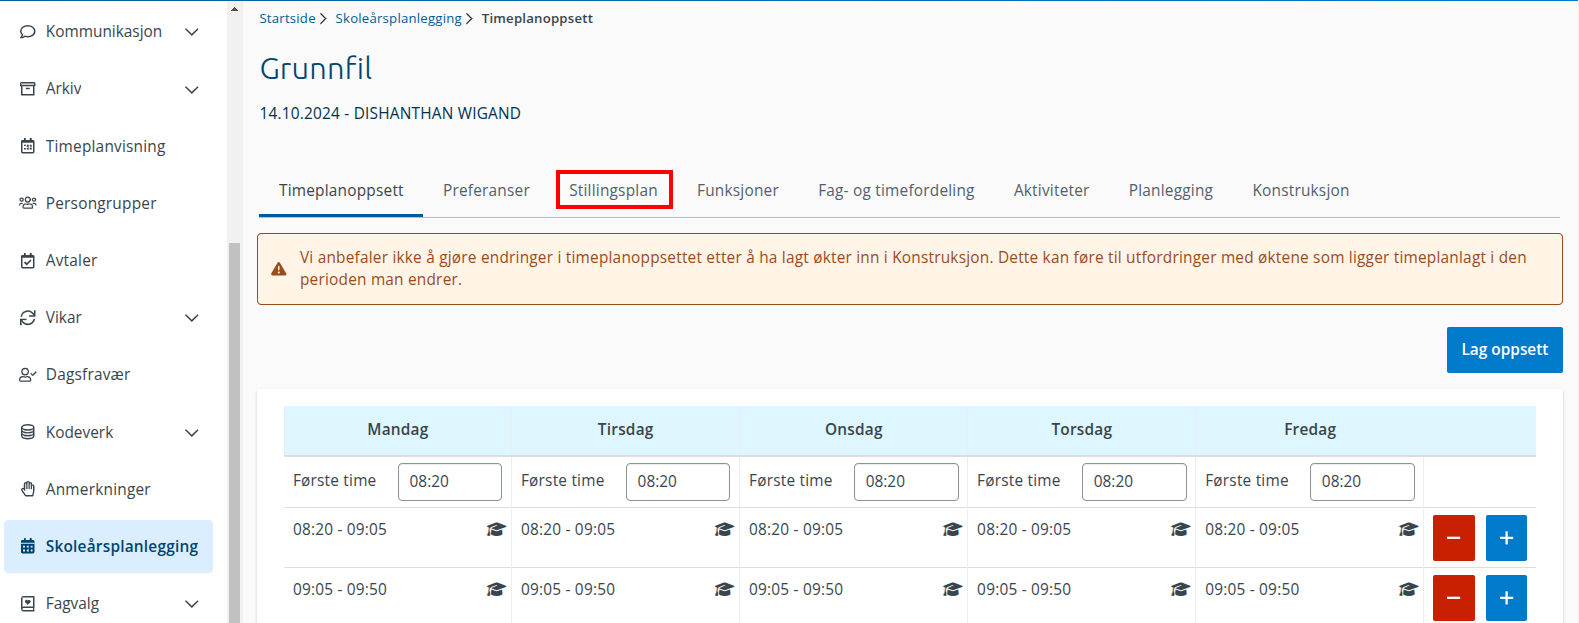Click graduation cap icon in Tirsdag 09:05 - 09:50
This screenshot has height=623, width=1579.
(x=724, y=589)
